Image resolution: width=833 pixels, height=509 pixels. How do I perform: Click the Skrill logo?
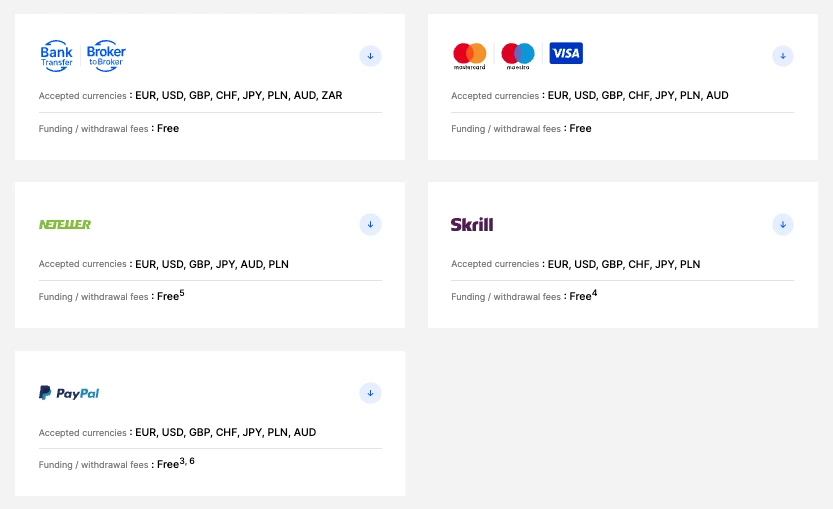472,224
